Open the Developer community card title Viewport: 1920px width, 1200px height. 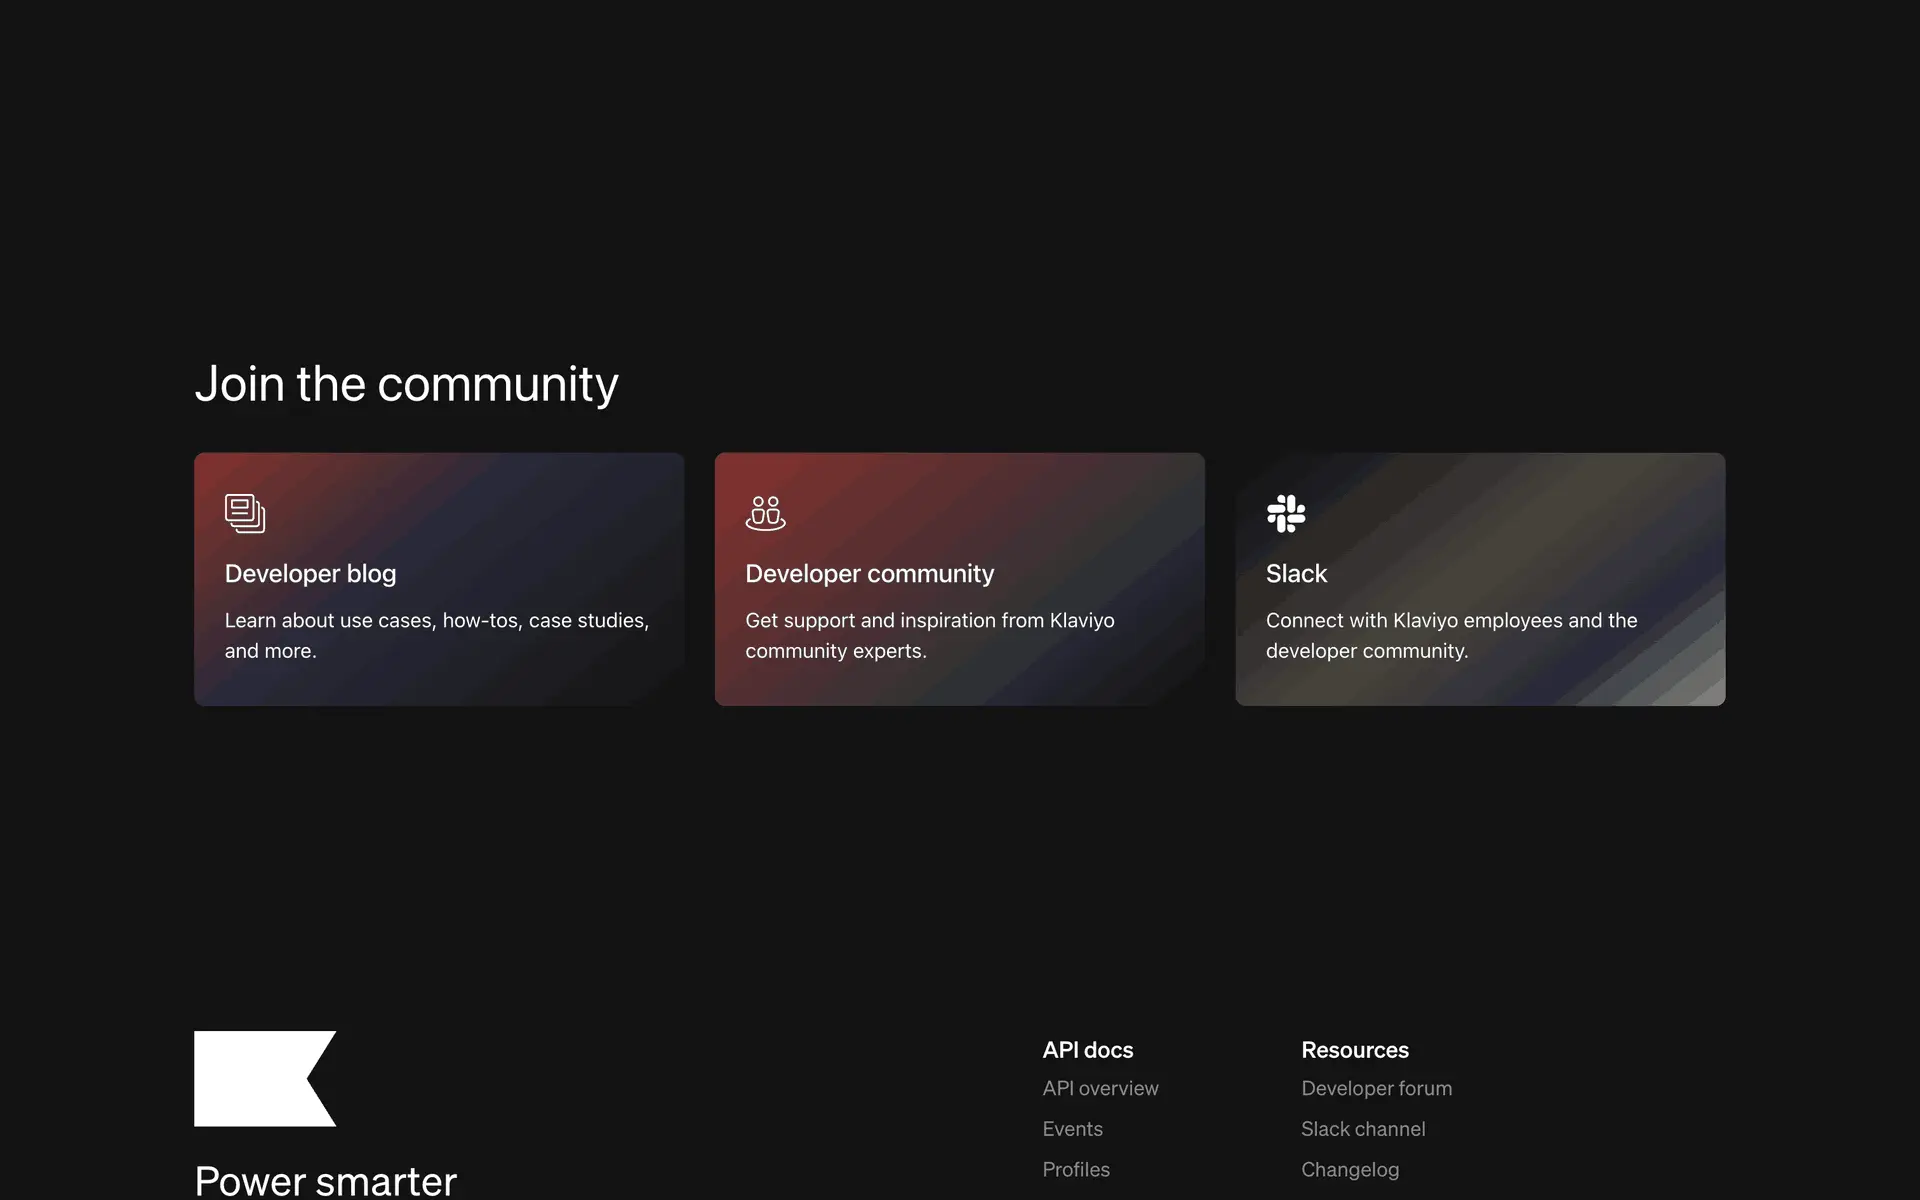point(869,574)
